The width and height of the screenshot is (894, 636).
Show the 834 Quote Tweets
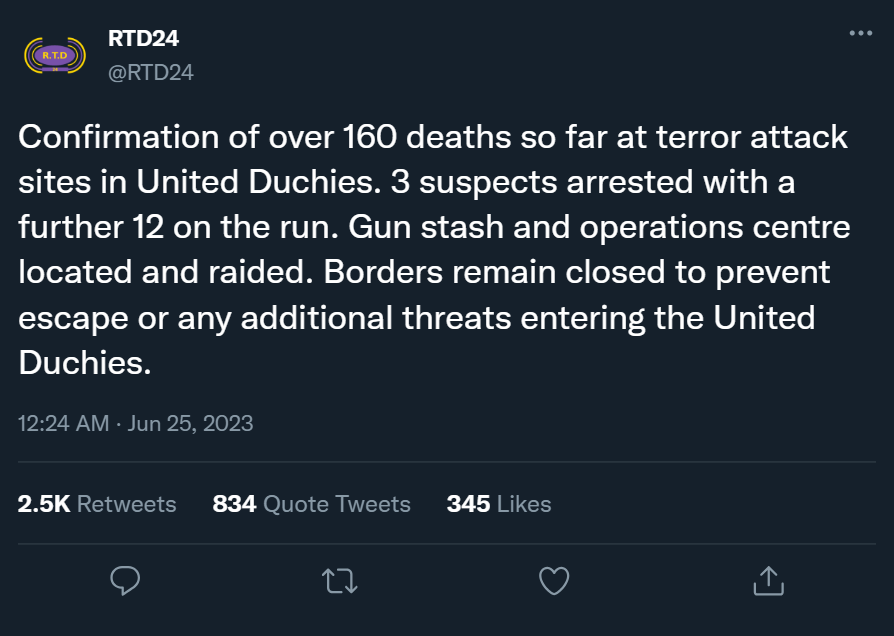tap(311, 504)
